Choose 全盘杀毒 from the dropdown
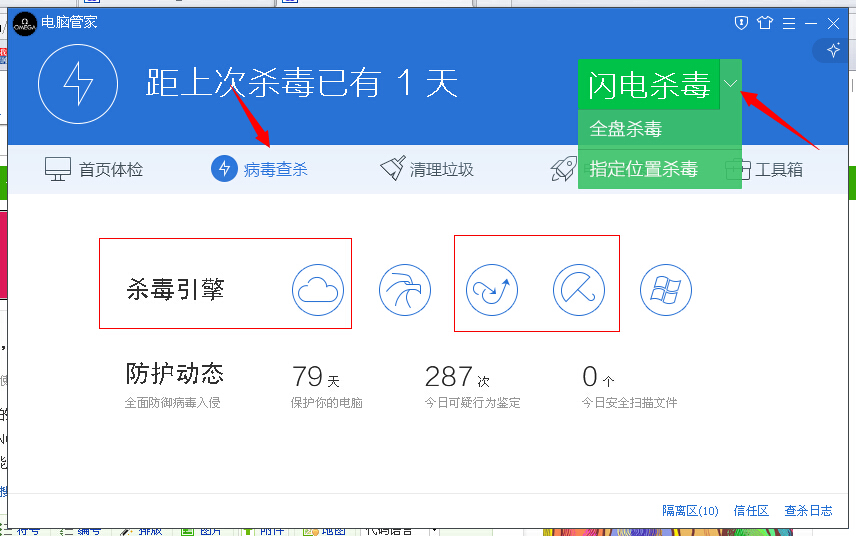This screenshot has height=536, width=856. 659,129
